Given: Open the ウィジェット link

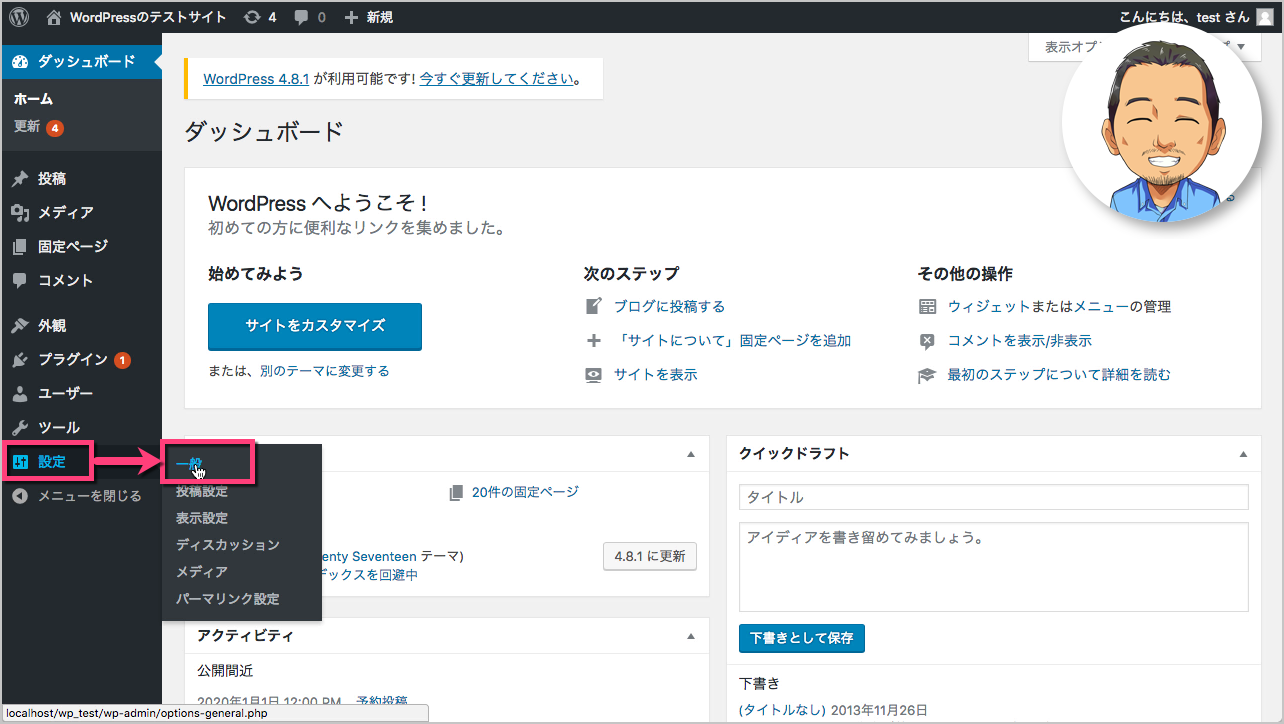Looking at the screenshot, I should tap(990, 307).
